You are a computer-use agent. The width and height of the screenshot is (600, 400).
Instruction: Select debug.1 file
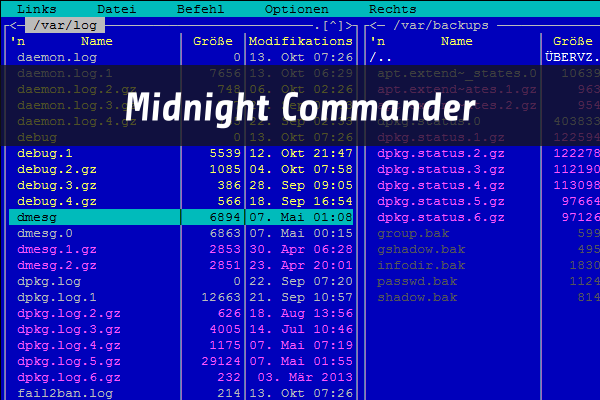[x=45, y=153]
